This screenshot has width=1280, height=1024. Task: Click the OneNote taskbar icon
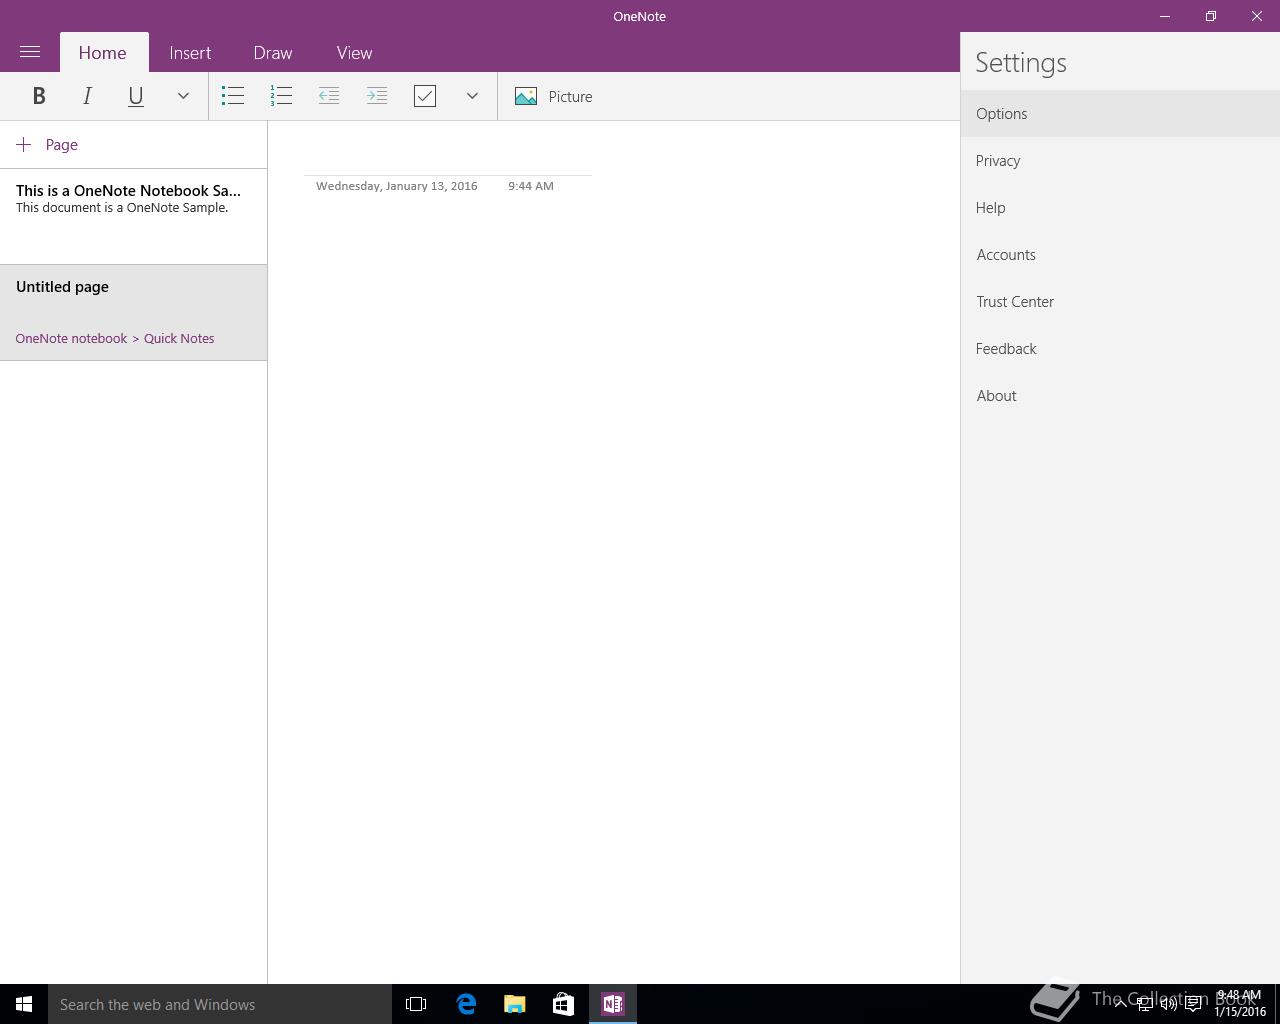click(613, 1004)
